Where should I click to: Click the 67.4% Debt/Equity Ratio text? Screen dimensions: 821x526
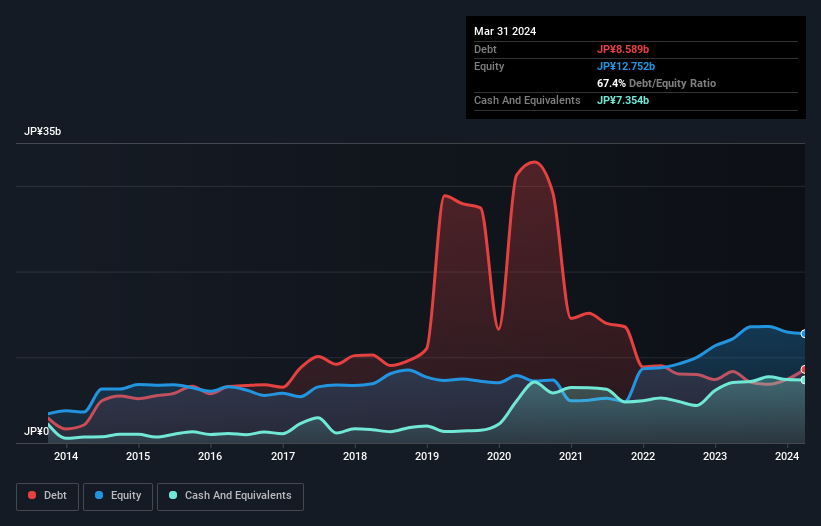(x=657, y=83)
